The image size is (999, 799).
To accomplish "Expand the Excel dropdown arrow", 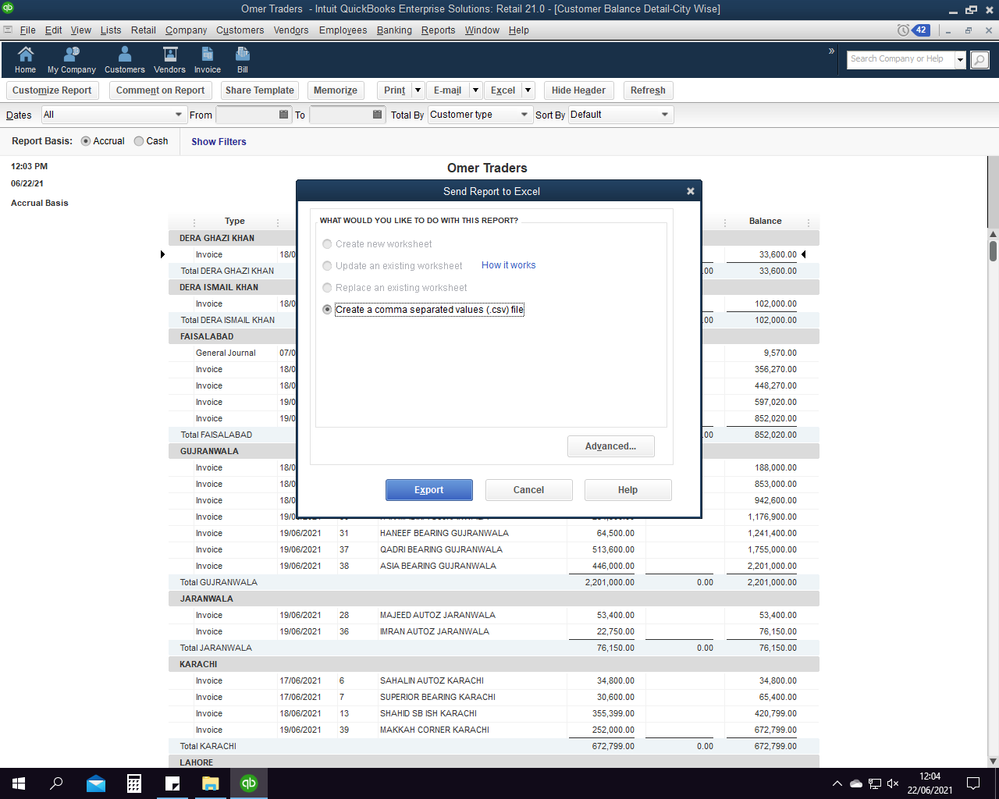I will 528,90.
